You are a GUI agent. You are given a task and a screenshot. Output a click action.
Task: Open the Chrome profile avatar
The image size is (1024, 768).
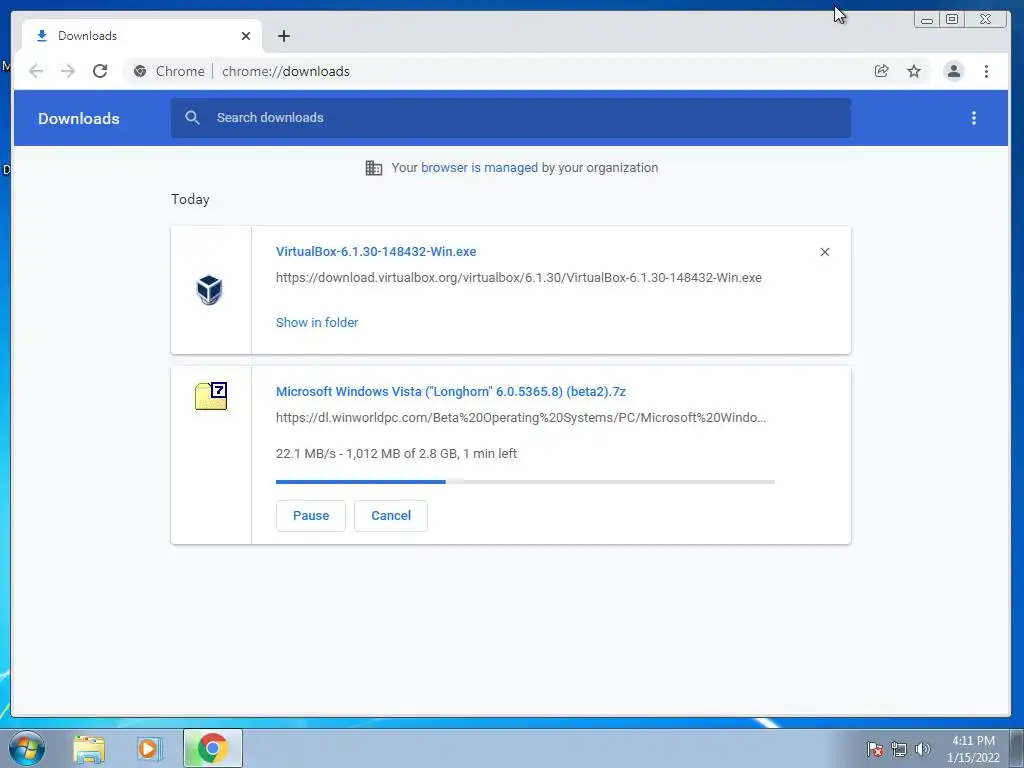pos(953,71)
